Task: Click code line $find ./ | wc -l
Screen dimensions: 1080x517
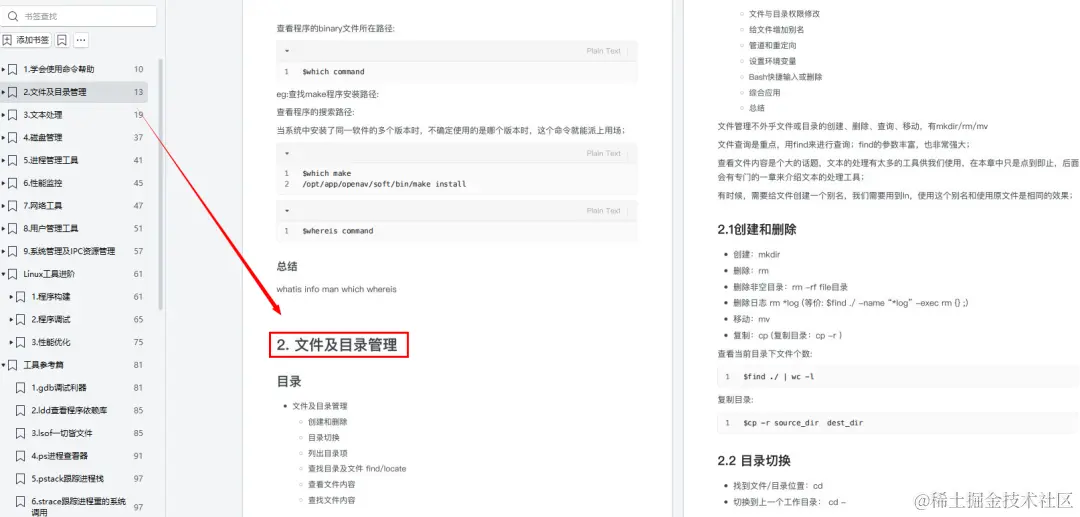Action: pos(779,377)
